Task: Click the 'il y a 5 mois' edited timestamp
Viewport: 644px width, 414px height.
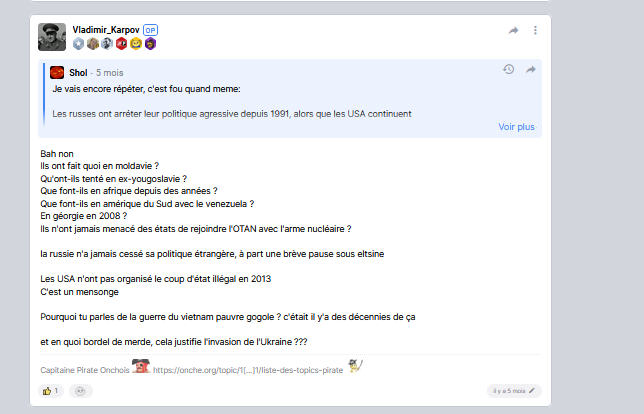Action: tap(514, 391)
